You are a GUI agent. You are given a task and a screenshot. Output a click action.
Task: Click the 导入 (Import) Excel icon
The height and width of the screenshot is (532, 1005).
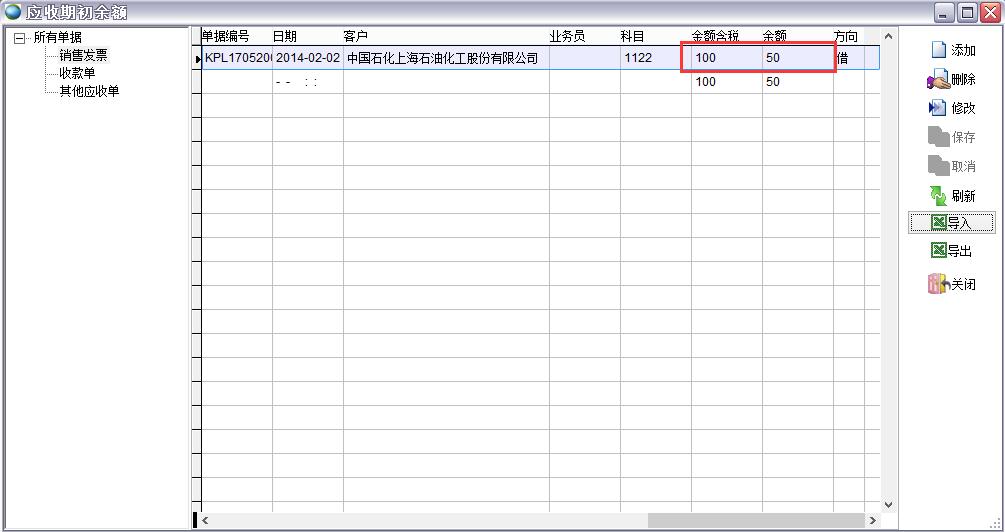point(938,223)
